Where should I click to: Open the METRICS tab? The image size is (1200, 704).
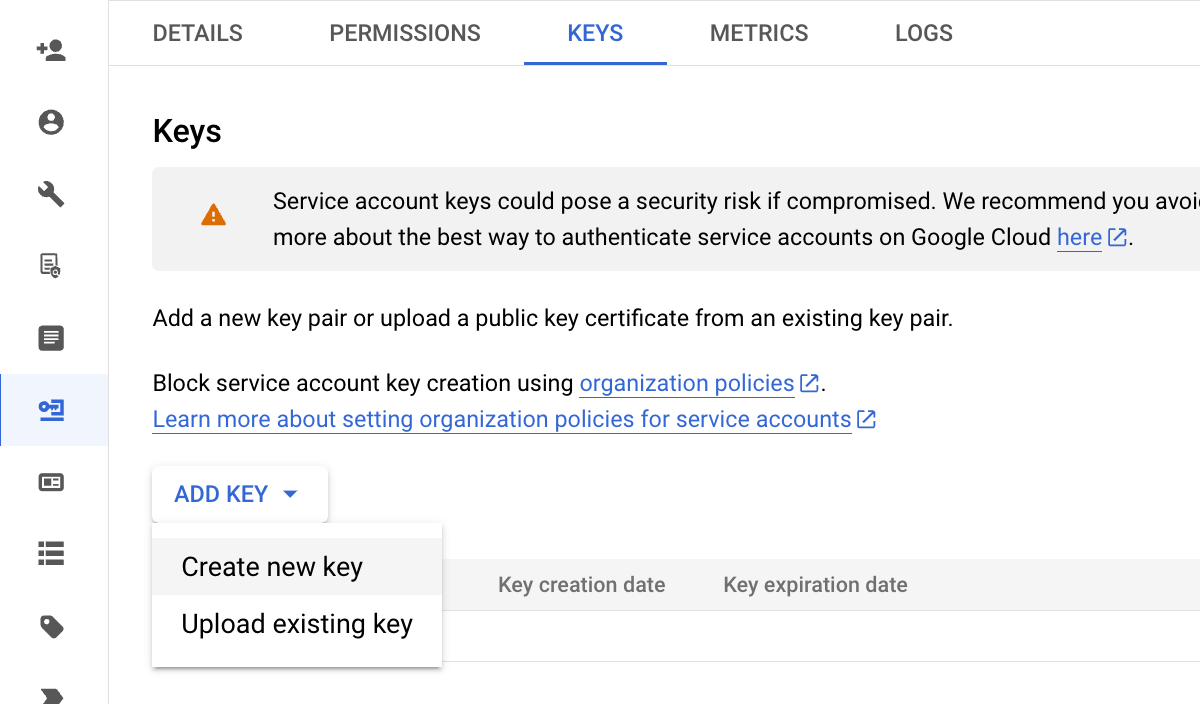[x=759, y=32]
